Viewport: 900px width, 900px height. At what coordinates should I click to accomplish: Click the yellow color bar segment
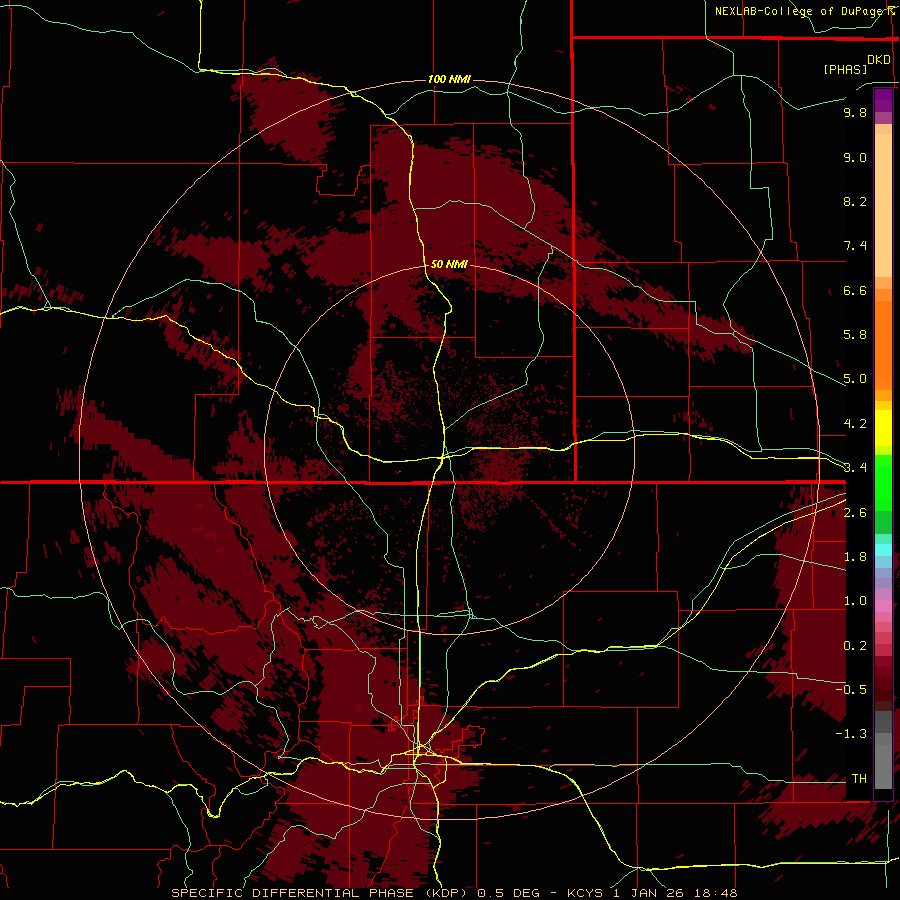tap(883, 428)
